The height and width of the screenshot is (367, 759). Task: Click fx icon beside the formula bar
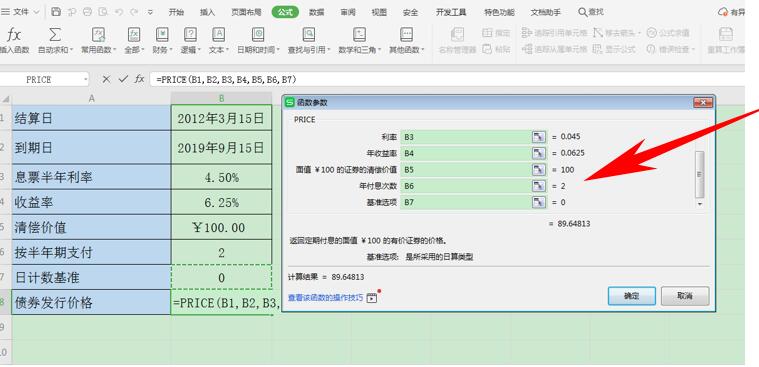pyautogui.click(x=139, y=79)
